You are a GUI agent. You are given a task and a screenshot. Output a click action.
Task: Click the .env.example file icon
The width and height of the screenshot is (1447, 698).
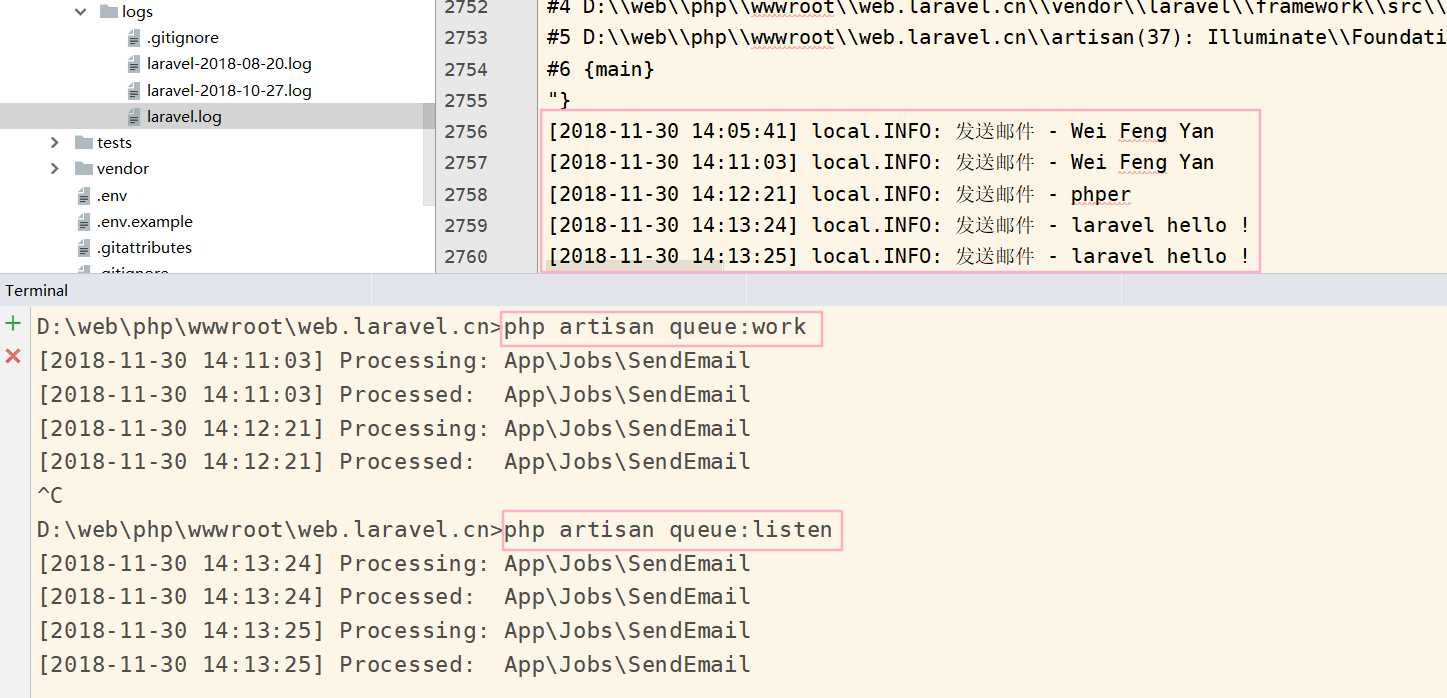point(84,221)
